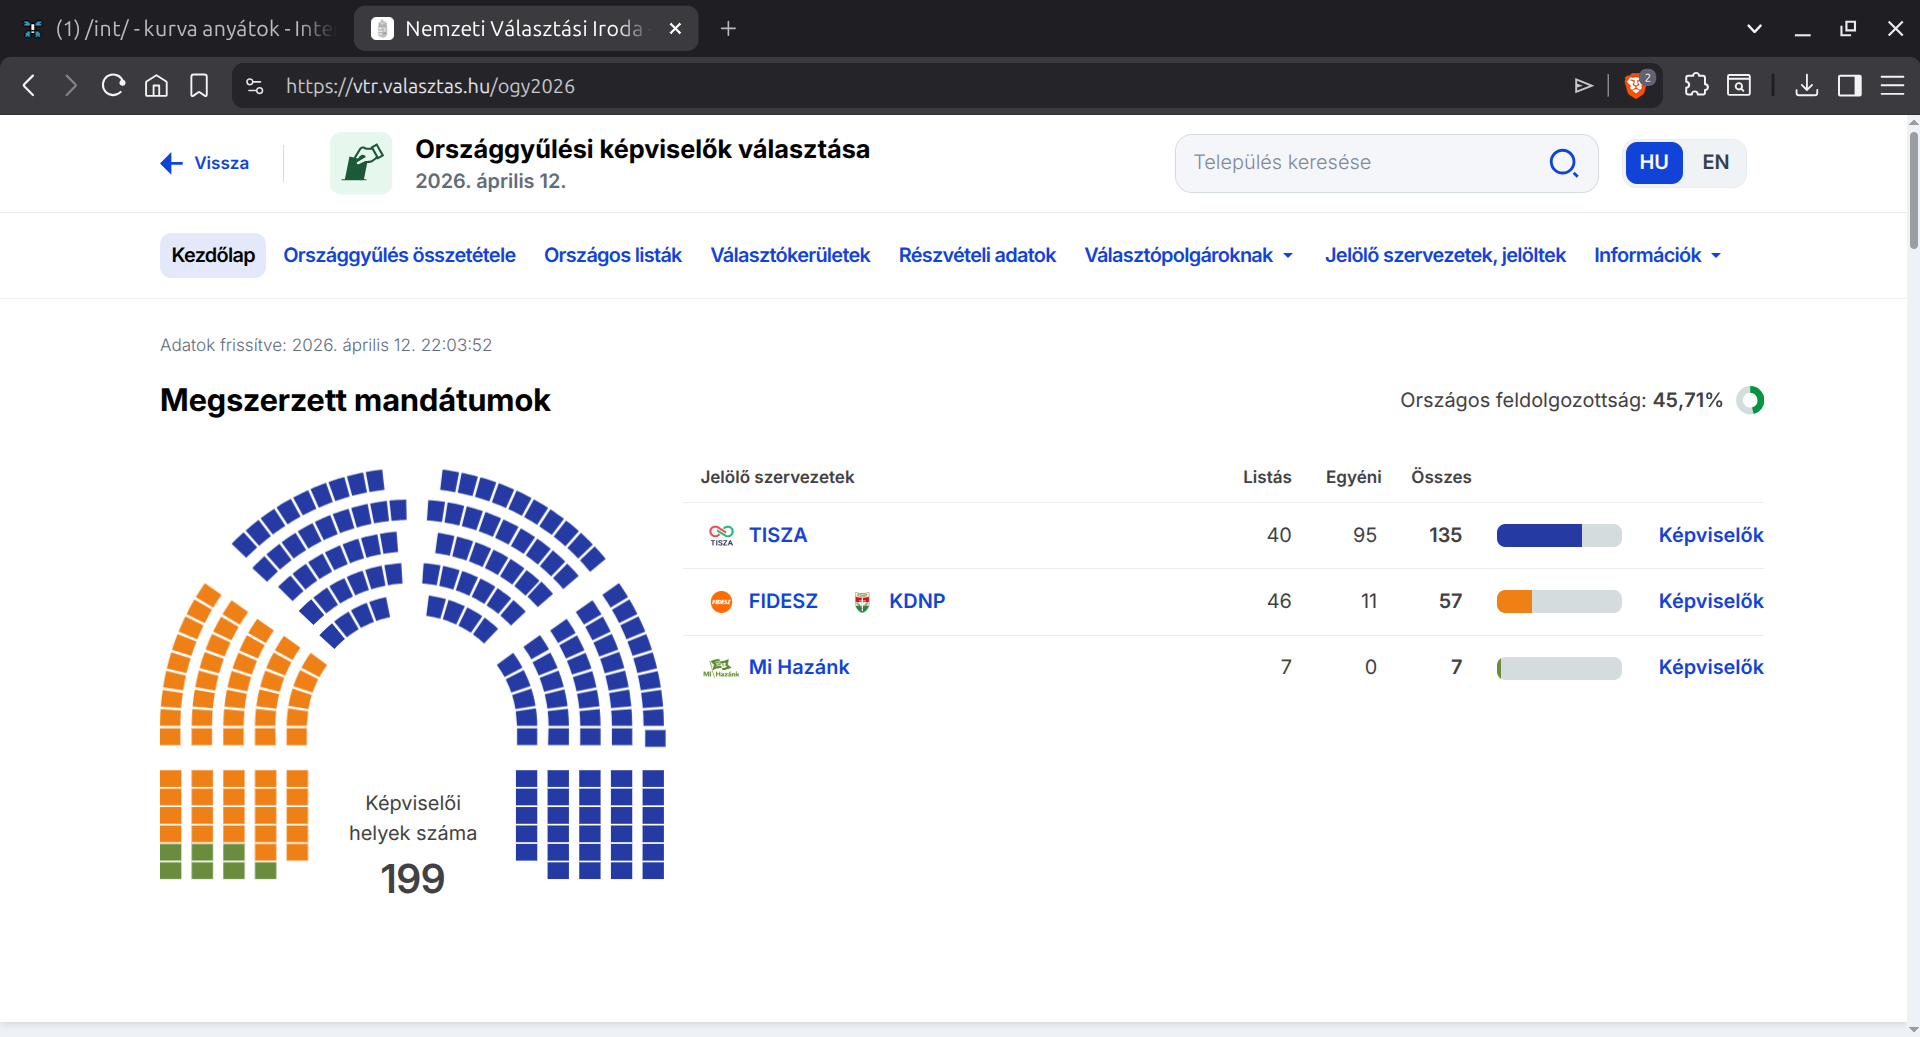This screenshot has width=1920, height=1037.
Task: Click the search magnifier icon in Település keresése
Action: 1563,163
